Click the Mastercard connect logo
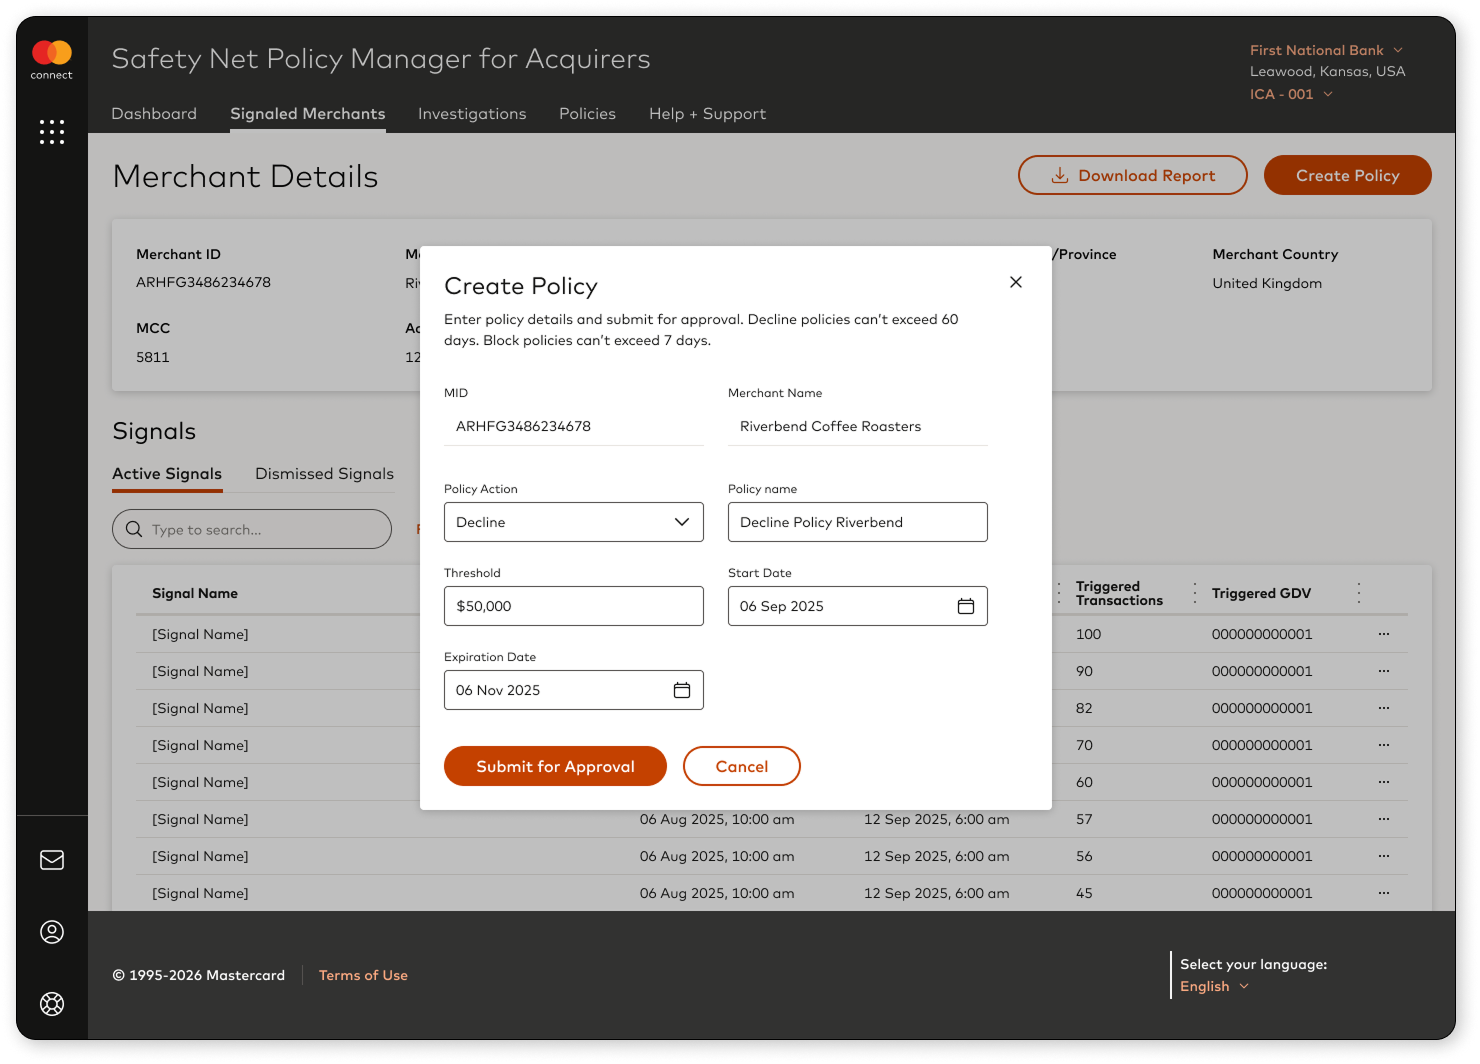The height and width of the screenshot is (1064, 1480). coord(52,60)
